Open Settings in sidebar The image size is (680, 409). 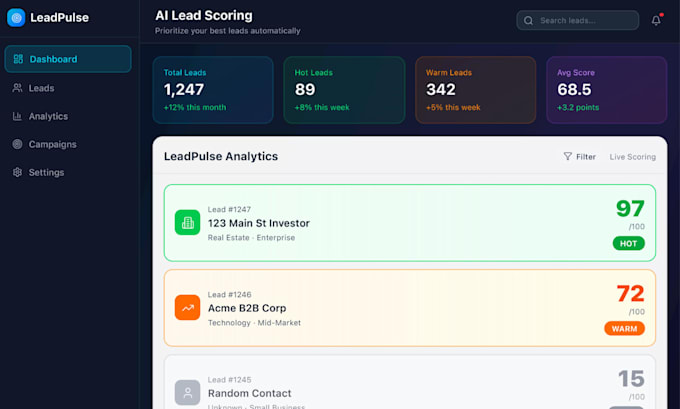68,172
